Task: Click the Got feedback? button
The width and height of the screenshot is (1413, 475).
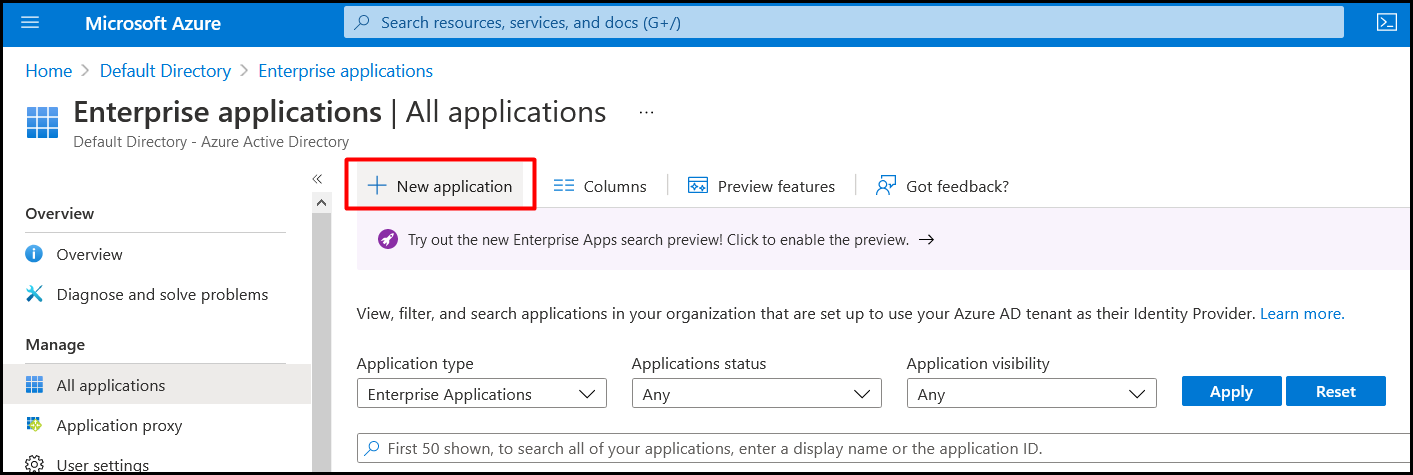Action: [x=941, y=186]
